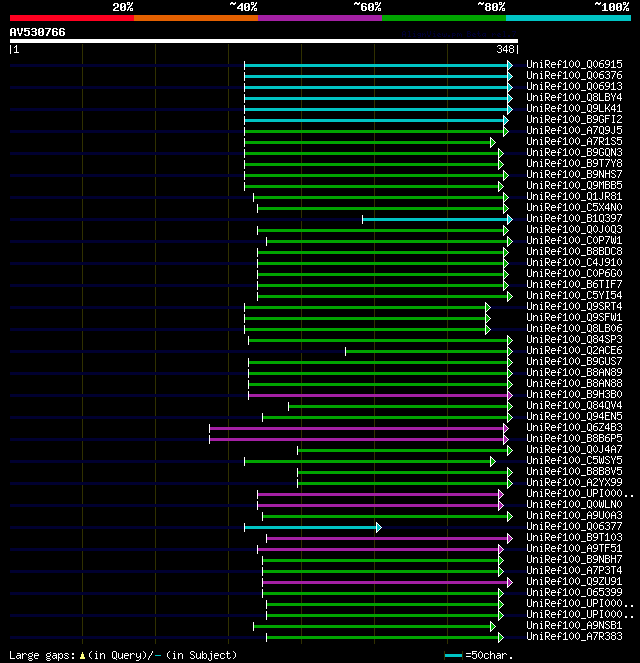Select the UniRef100_C5WSY5 label
This screenshot has height=663, width=640.
click(574, 460)
